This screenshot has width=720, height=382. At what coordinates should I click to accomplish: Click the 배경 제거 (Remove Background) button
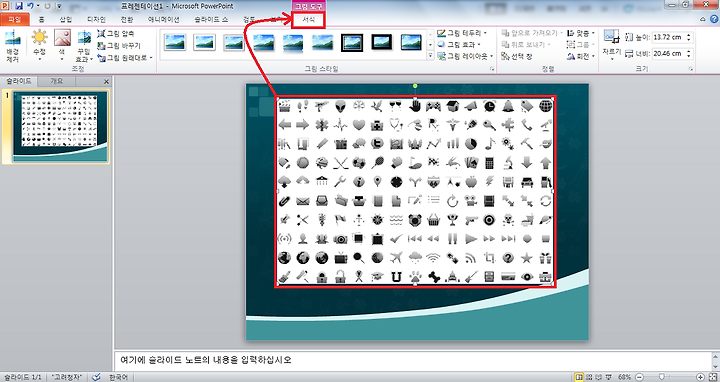click(12, 45)
